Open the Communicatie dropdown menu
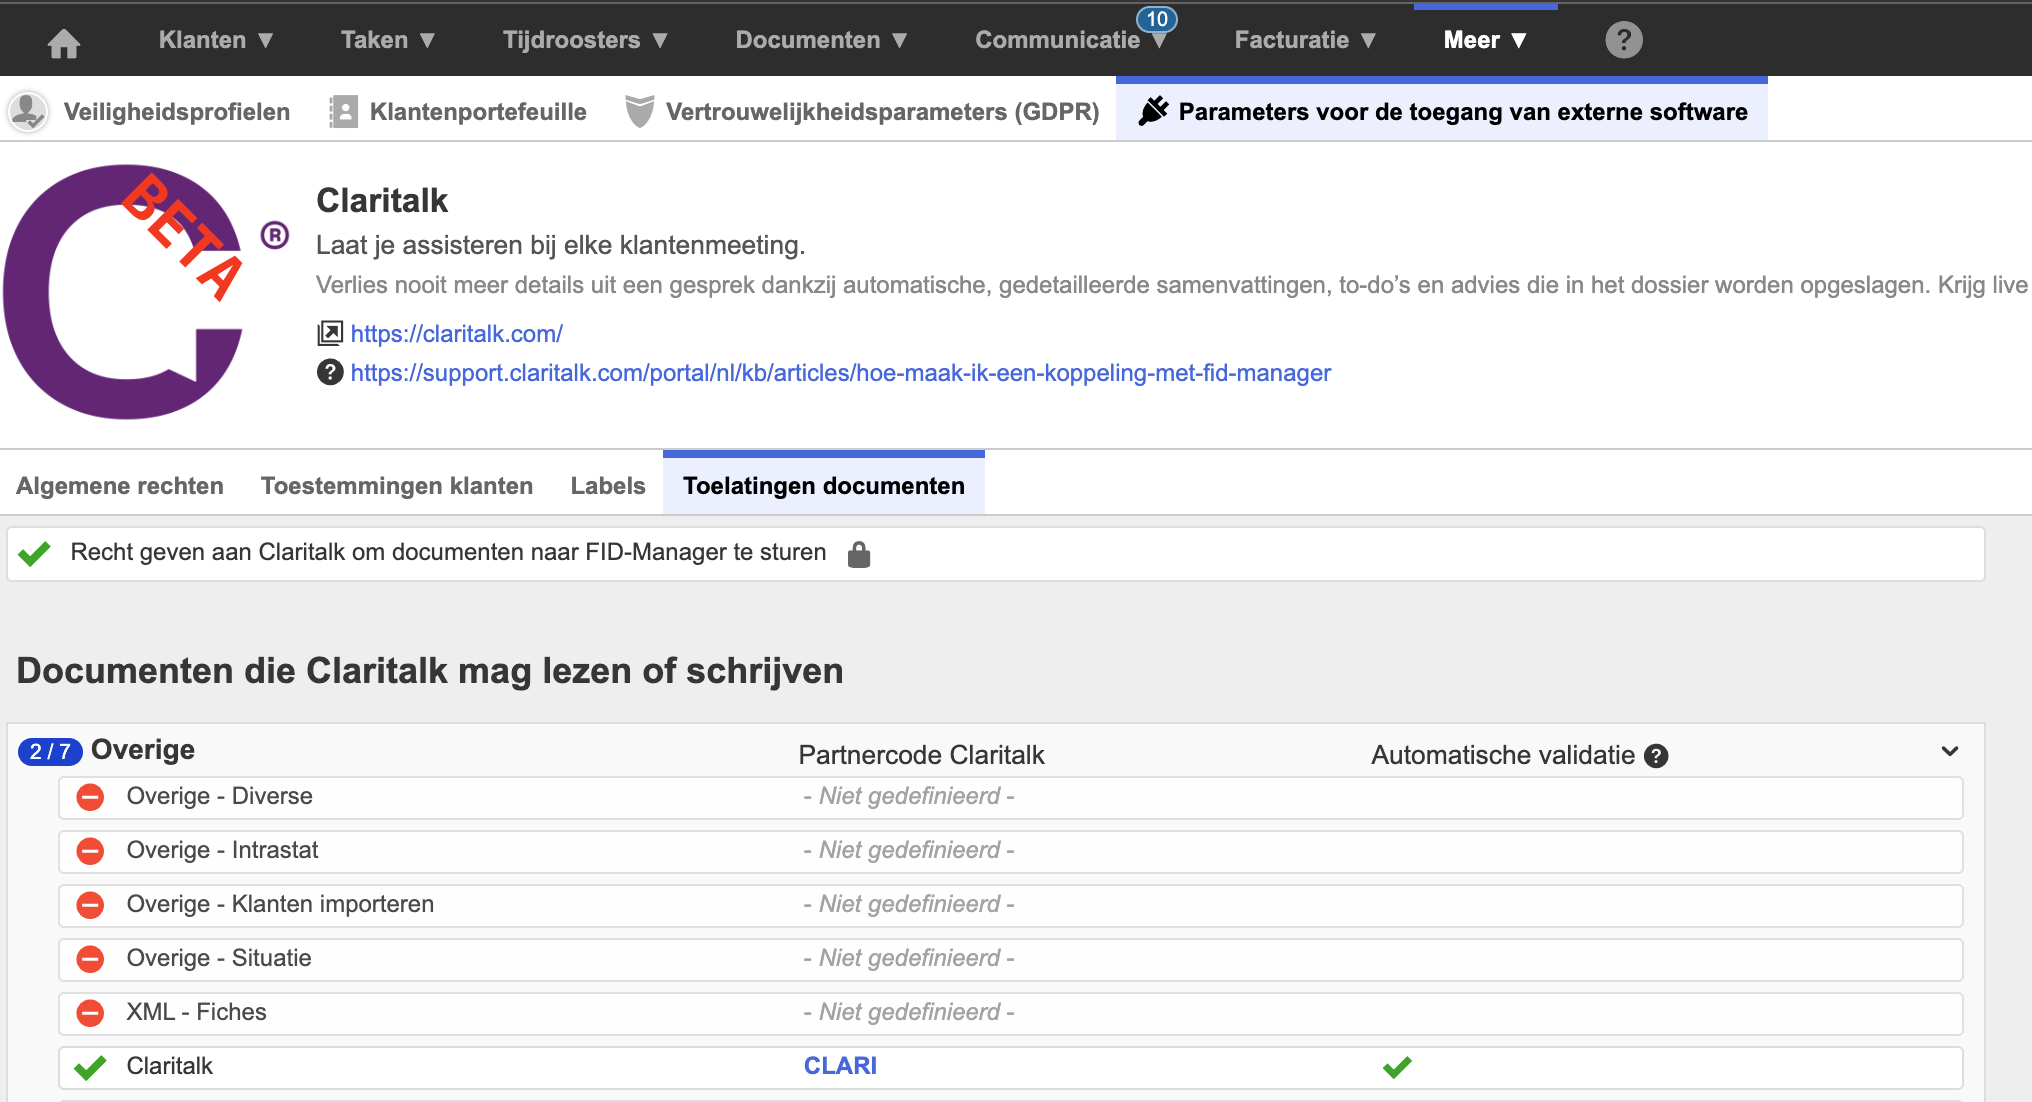2032x1102 pixels. [x=1069, y=40]
